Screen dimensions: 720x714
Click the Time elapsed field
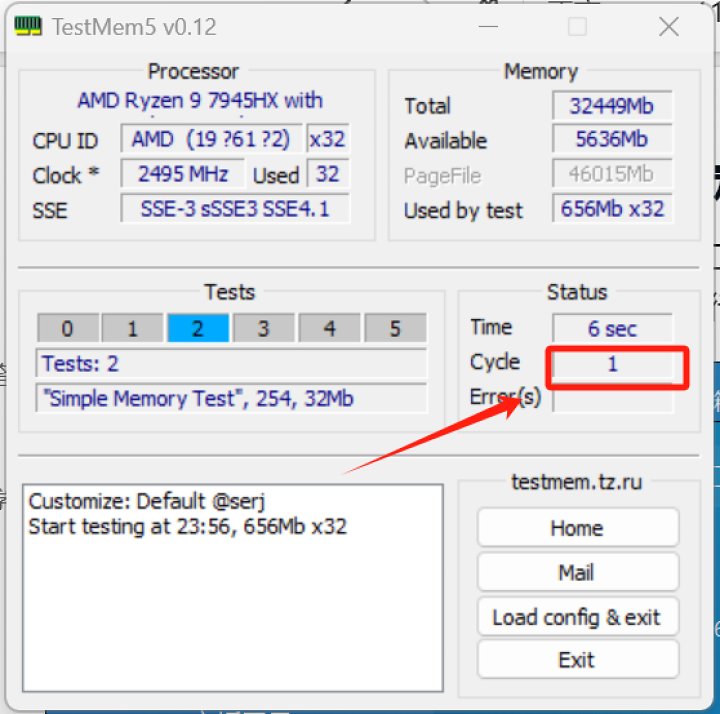[x=612, y=328]
